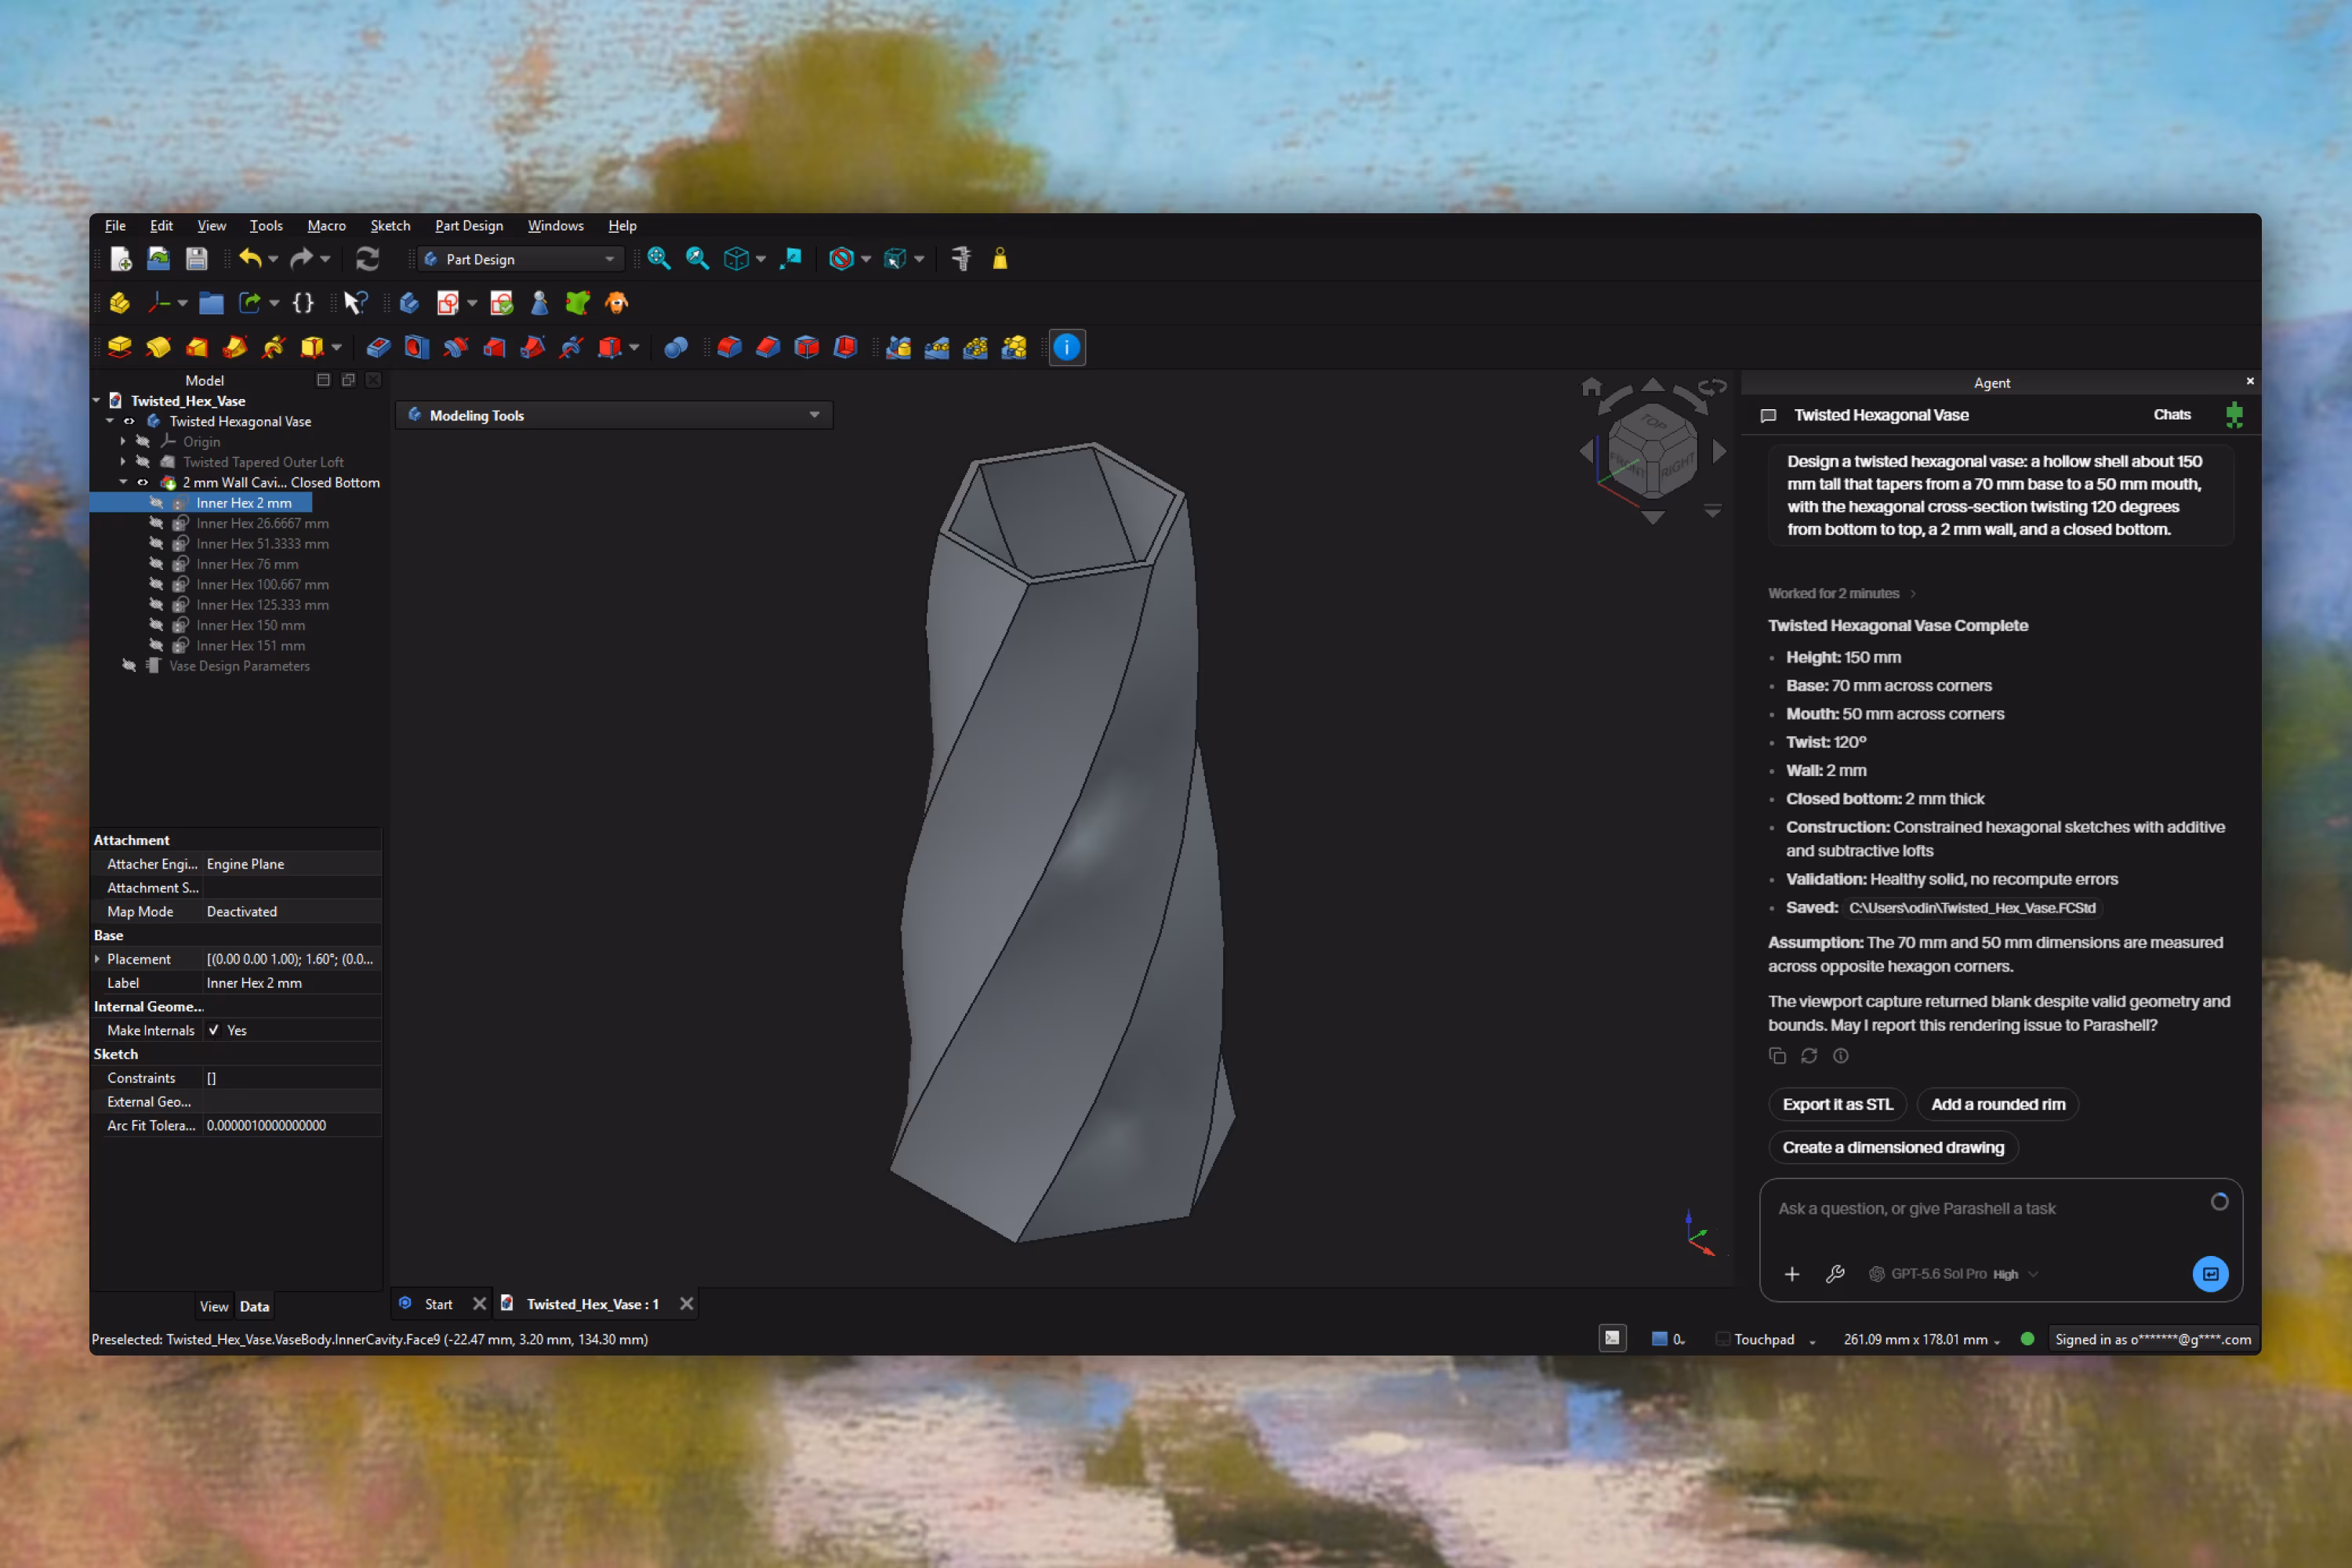Show the Vase Design Parameters item
2352x1568 pixels.
(129, 666)
